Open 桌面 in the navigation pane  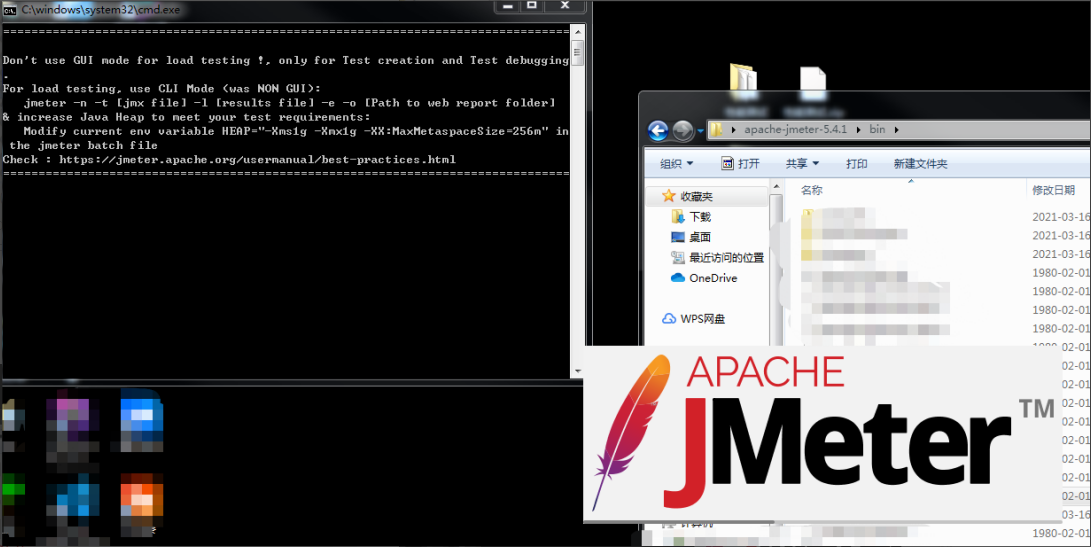(700, 237)
